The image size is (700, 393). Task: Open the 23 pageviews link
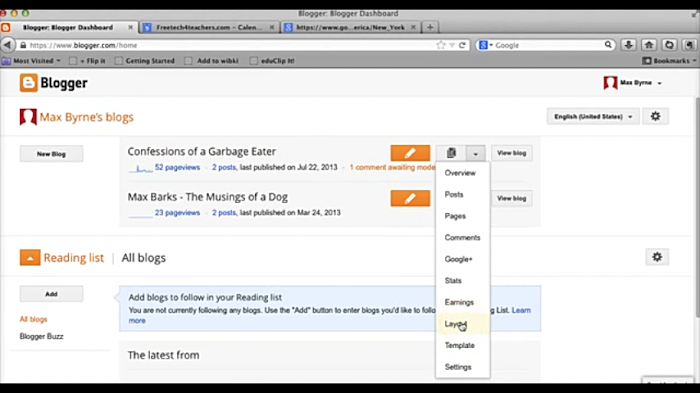pyautogui.click(x=177, y=213)
